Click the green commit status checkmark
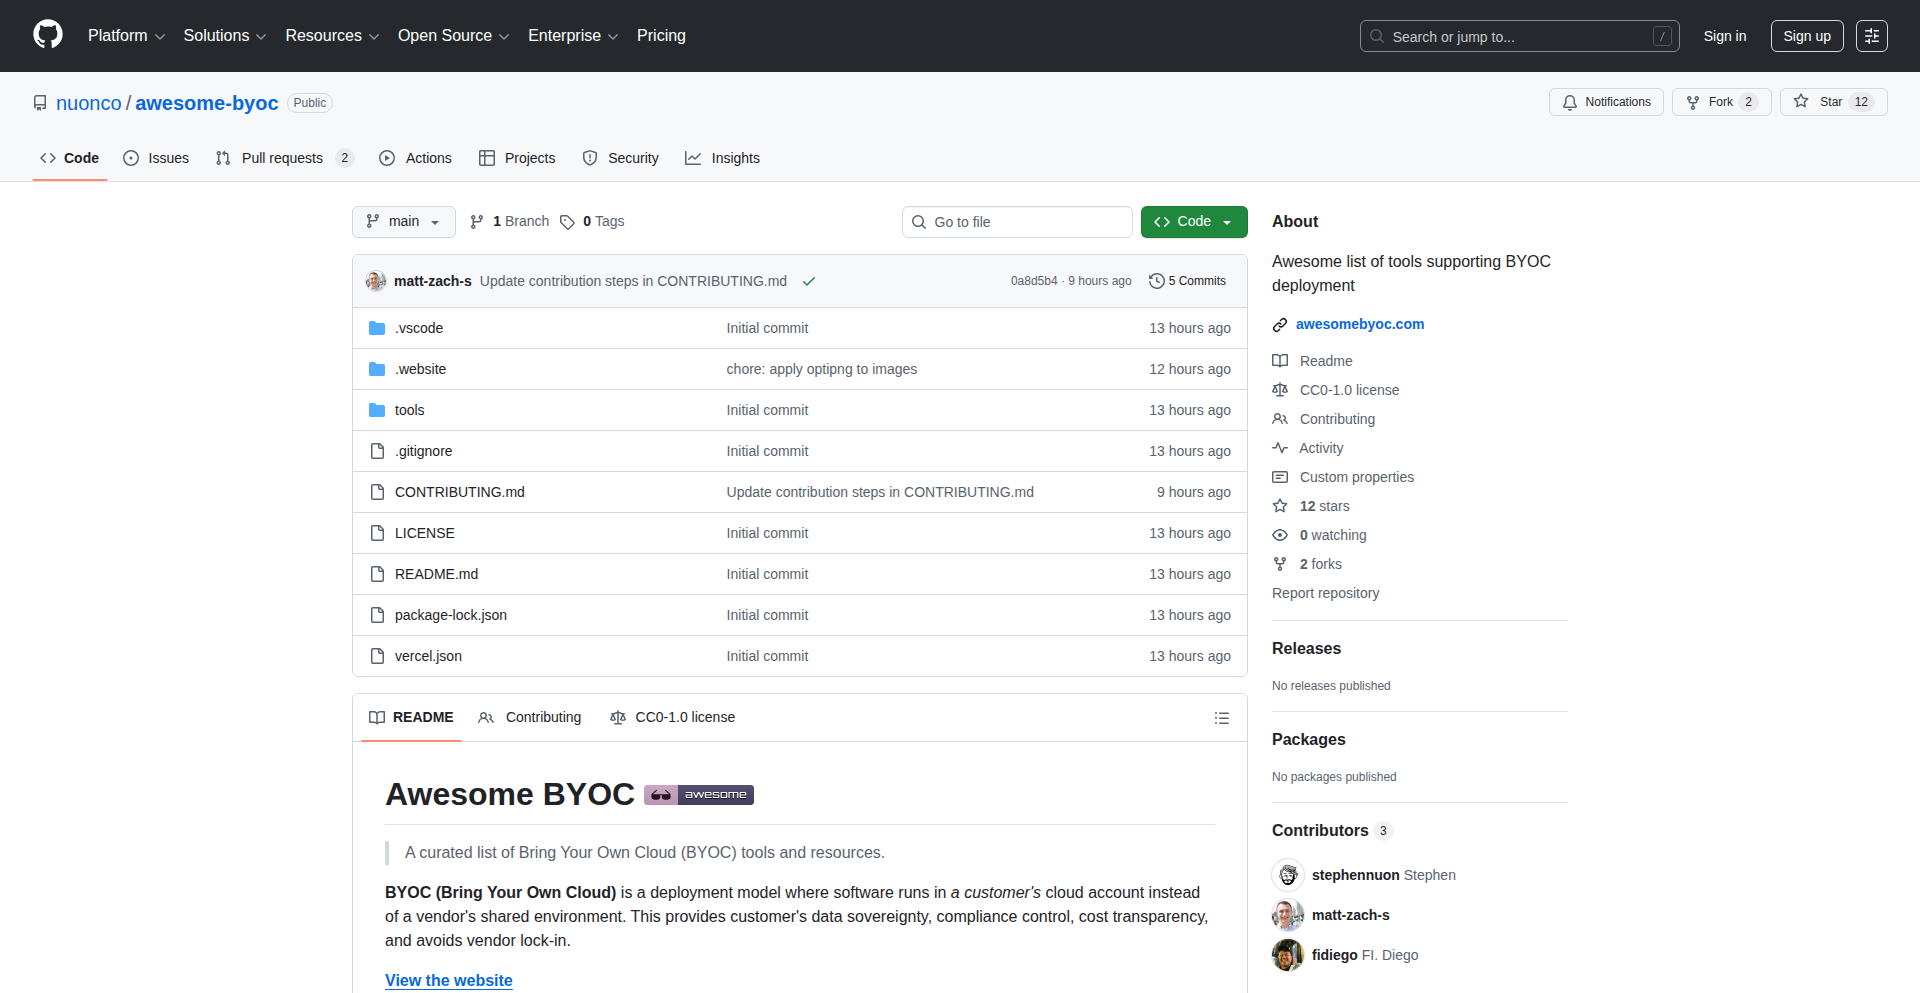 (x=809, y=282)
